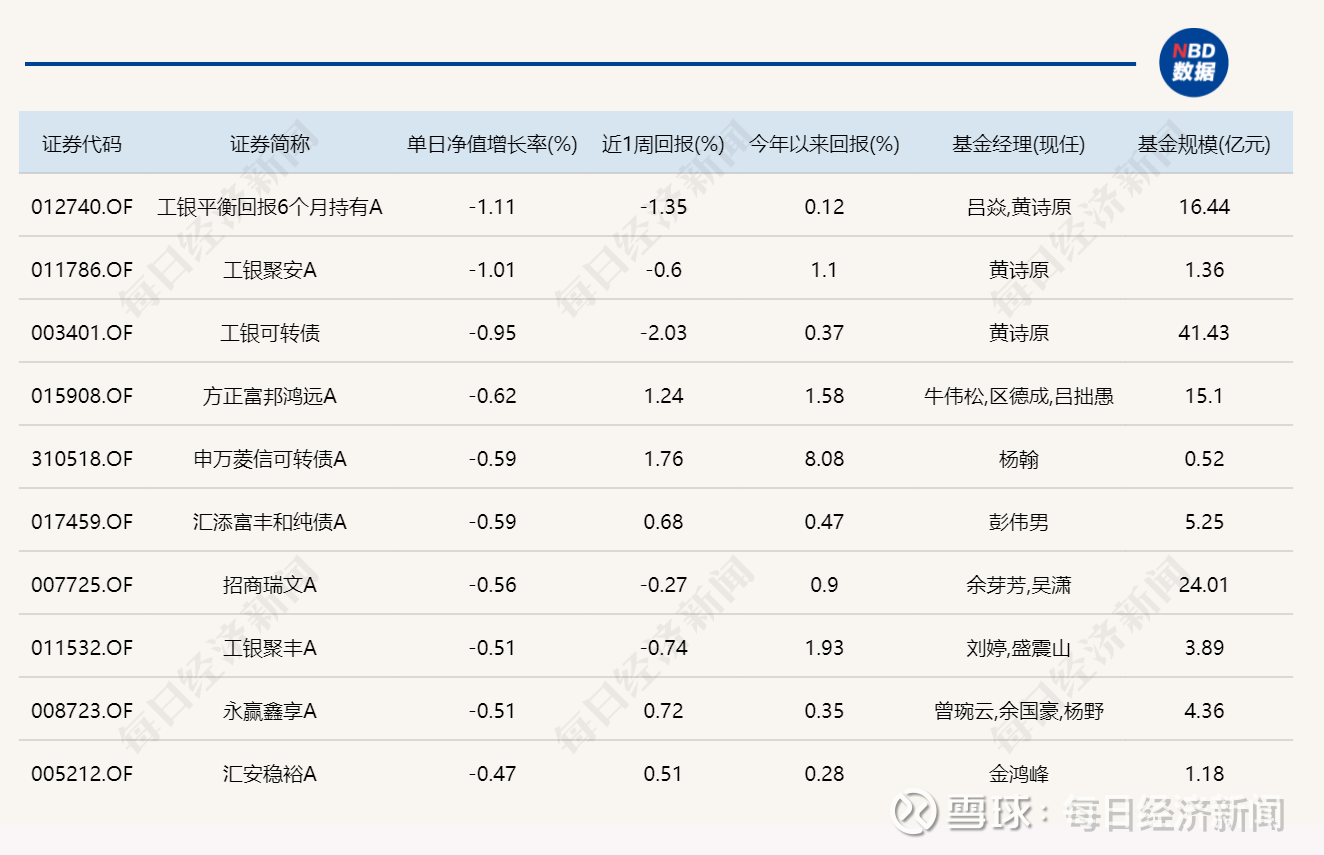
Task: Click manager name 杨翰
Action: pos(1018,459)
